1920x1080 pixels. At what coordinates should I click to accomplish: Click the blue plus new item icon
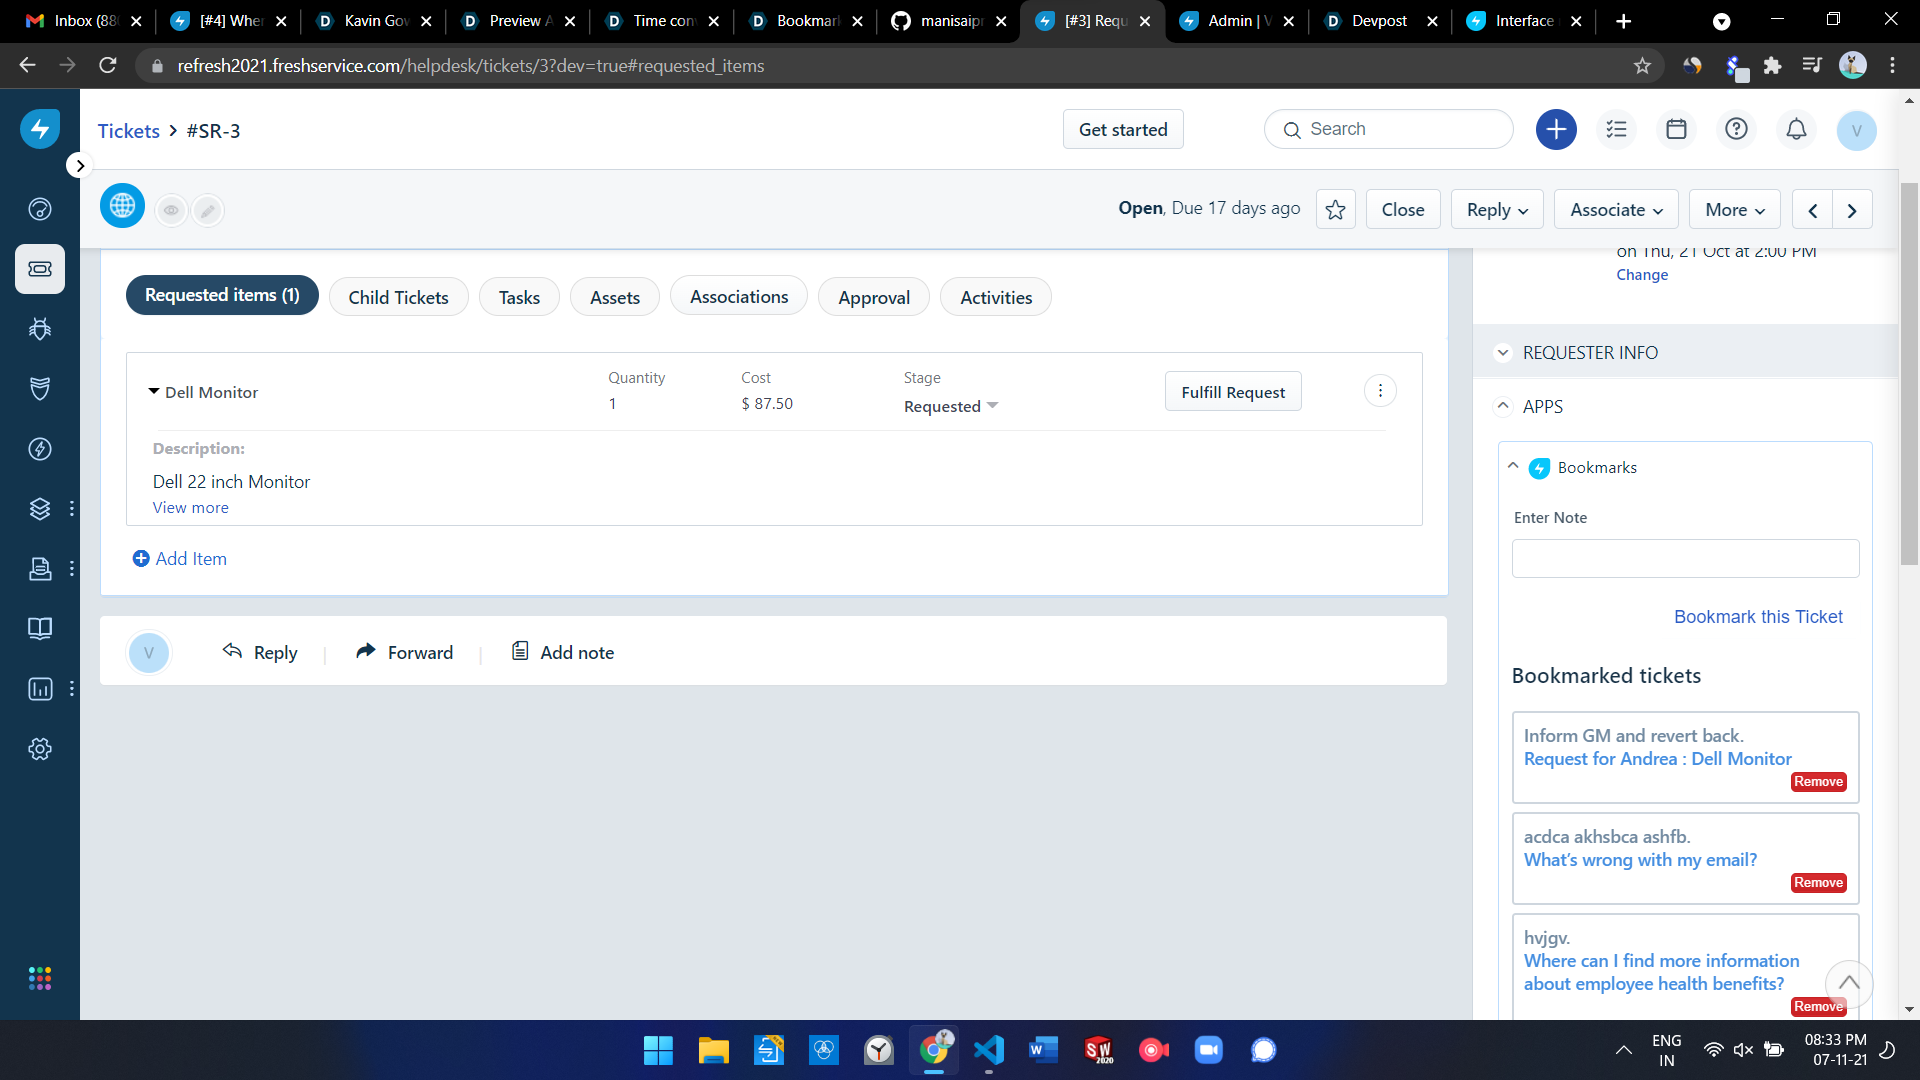[x=1556, y=130]
